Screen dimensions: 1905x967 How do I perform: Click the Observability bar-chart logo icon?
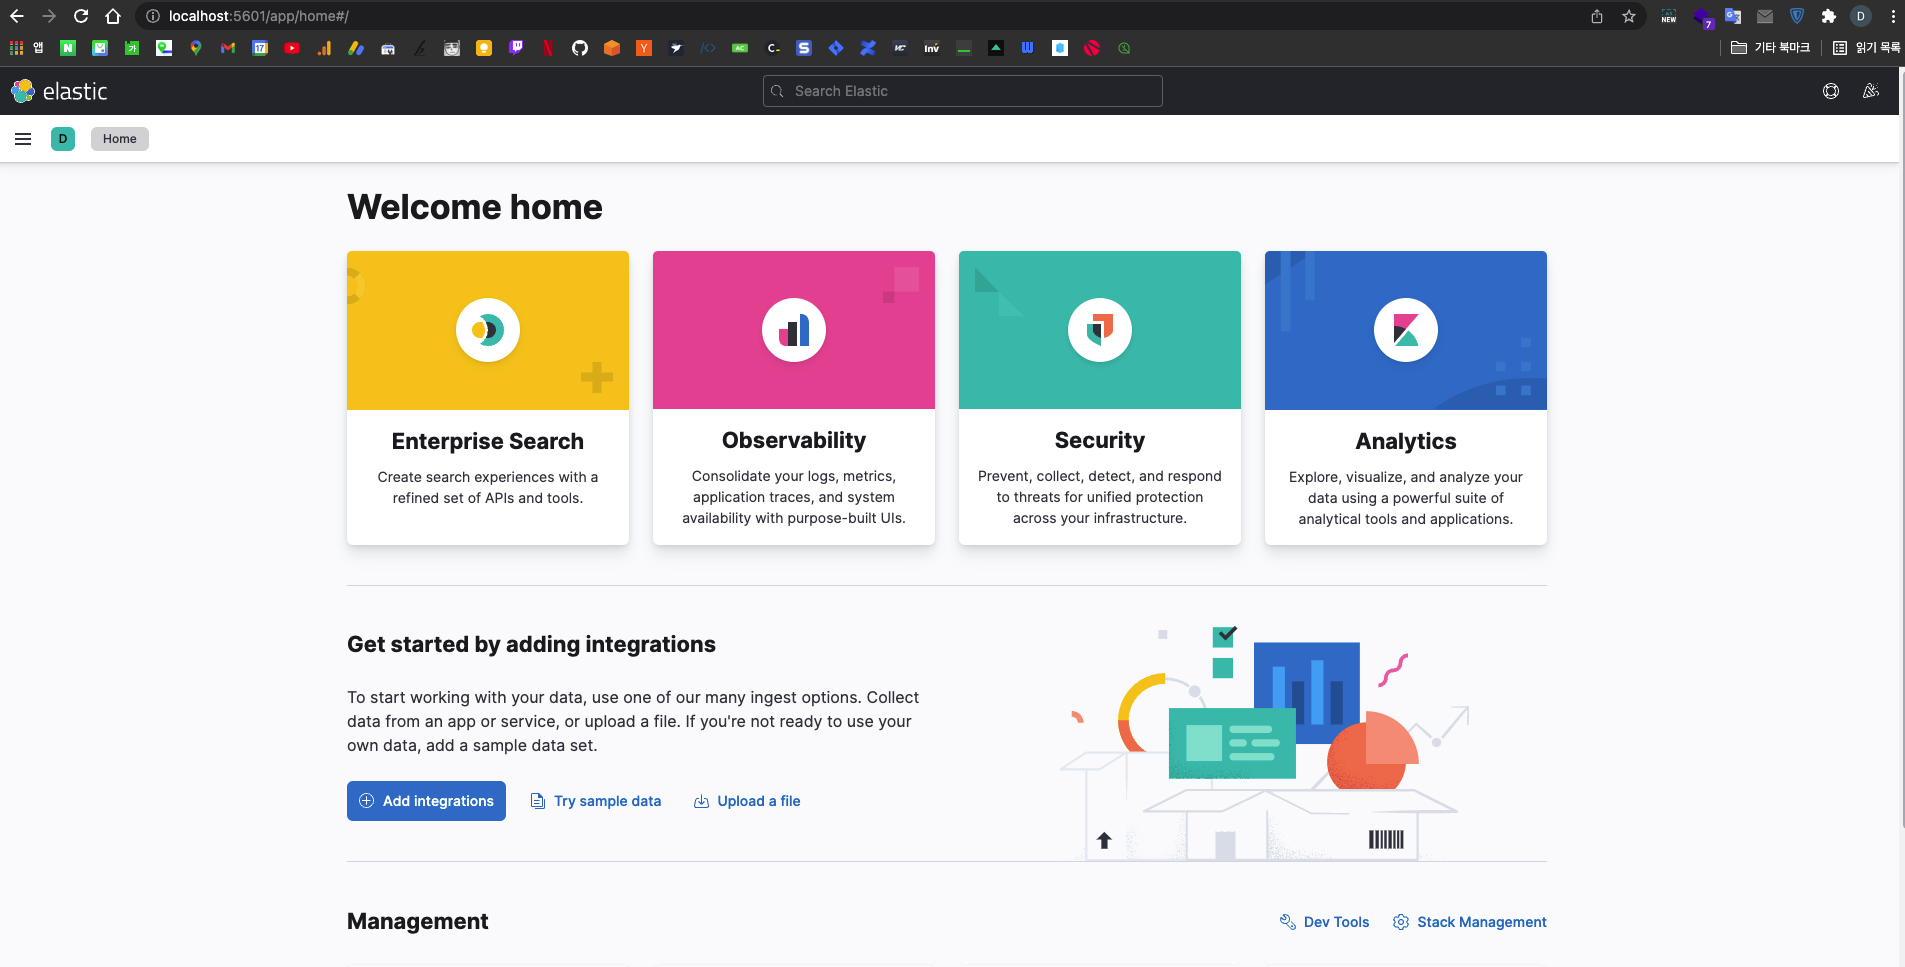[794, 330]
